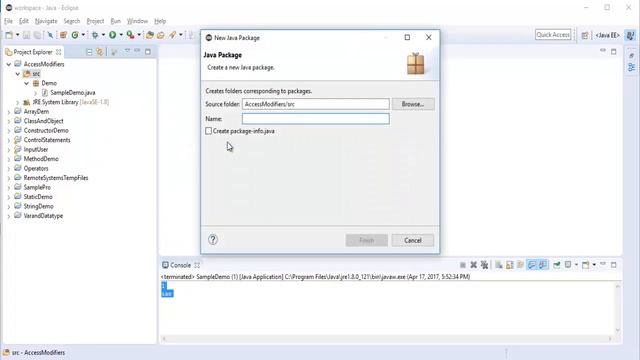This screenshot has width=640, height=360.
Task: Collapse the AccessModifiers project node
Action: pos(9,64)
